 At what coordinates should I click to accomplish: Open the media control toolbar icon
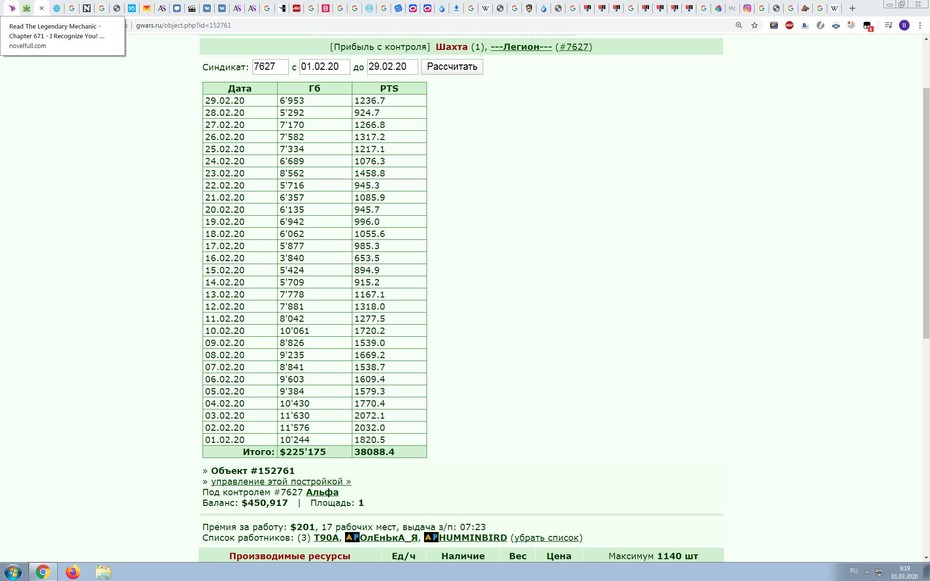point(888,25)
